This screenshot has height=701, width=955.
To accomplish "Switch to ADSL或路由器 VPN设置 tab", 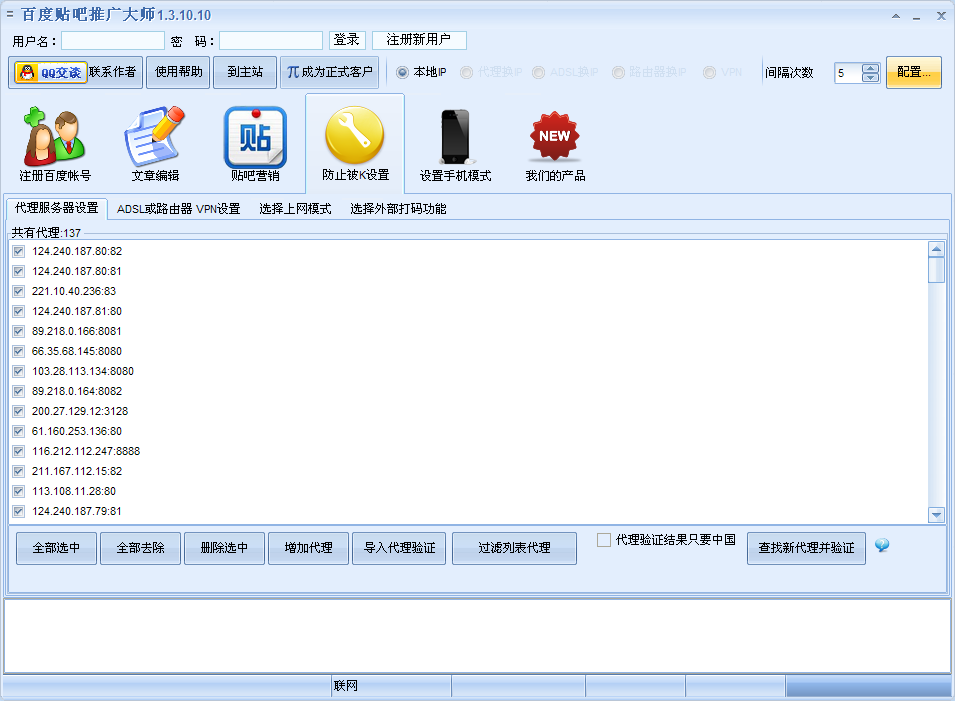I will [178, 209].
